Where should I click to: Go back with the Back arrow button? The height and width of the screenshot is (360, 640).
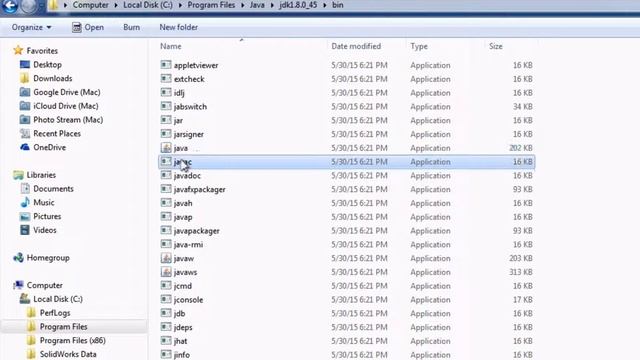point(9,6)
